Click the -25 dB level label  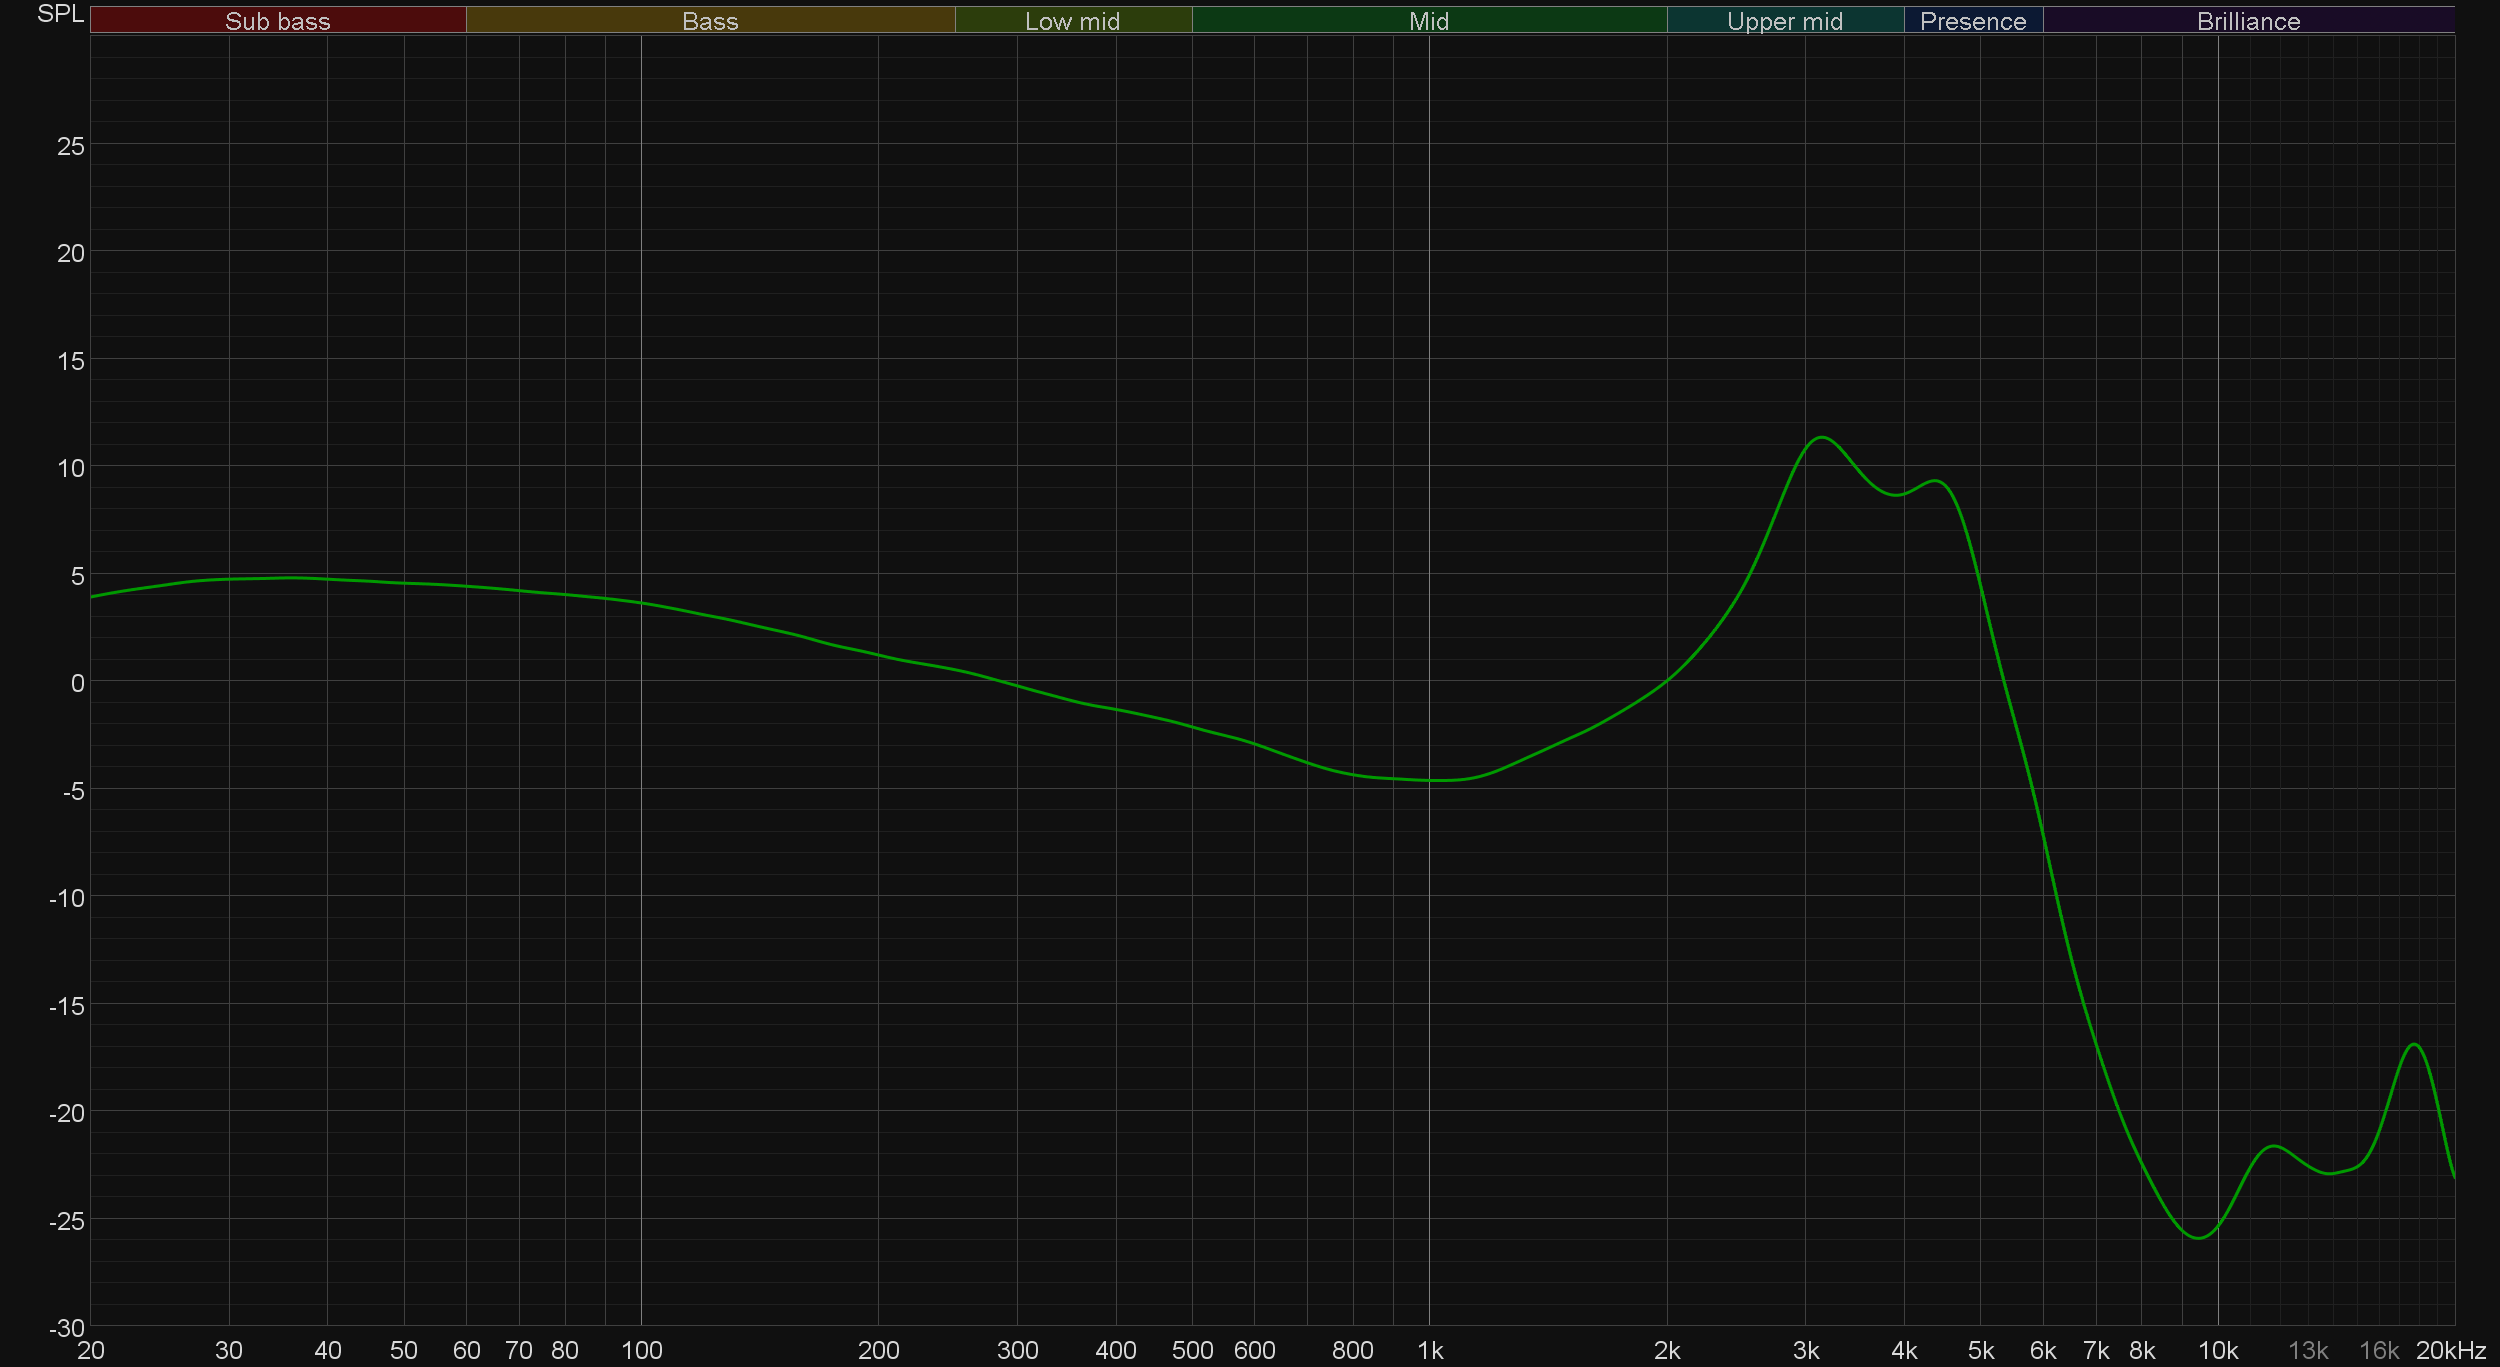(67, 1221)
